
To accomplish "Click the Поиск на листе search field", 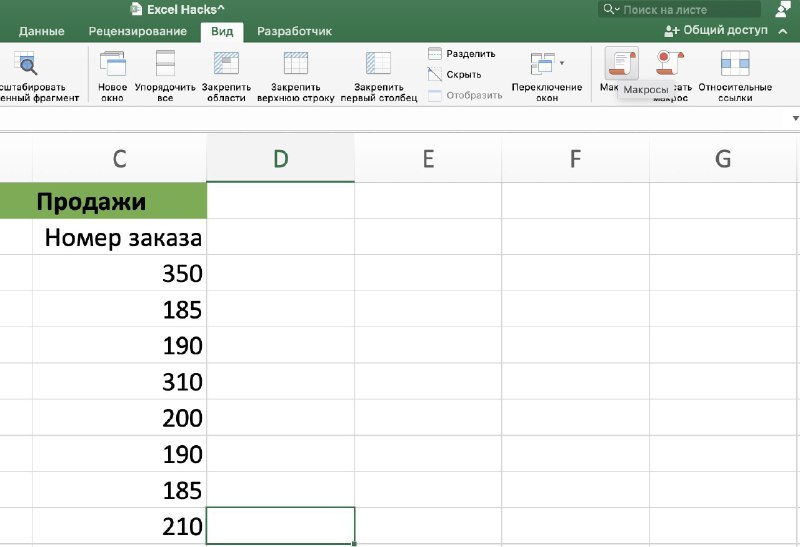I will (680, 9).
